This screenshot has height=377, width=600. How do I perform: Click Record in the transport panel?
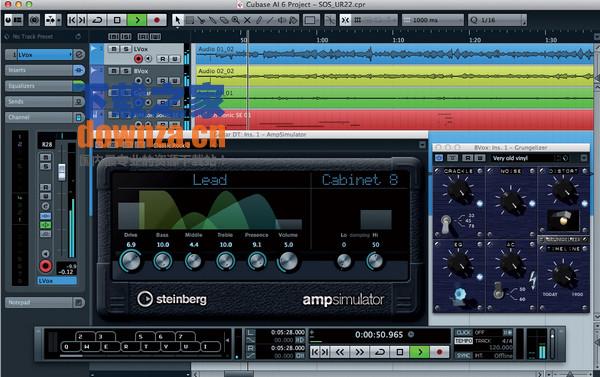point(439,352)
